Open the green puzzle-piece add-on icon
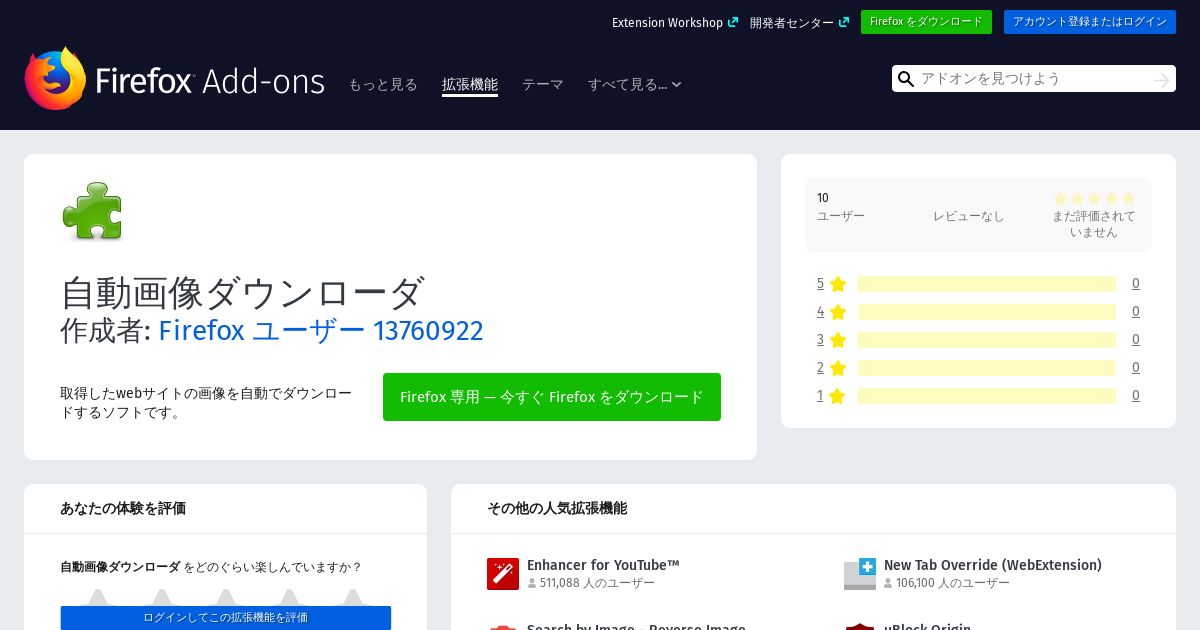 pyautogui.click(x=92, y=211)
